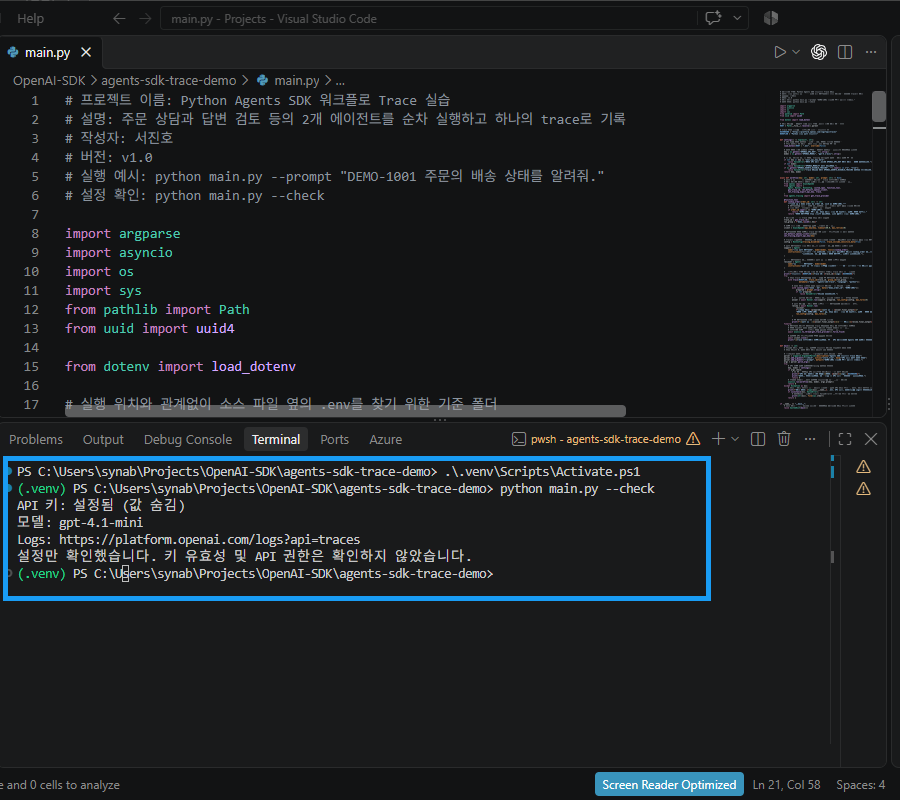
Task: Switch to the Problems panel tab
Action: 36,440
